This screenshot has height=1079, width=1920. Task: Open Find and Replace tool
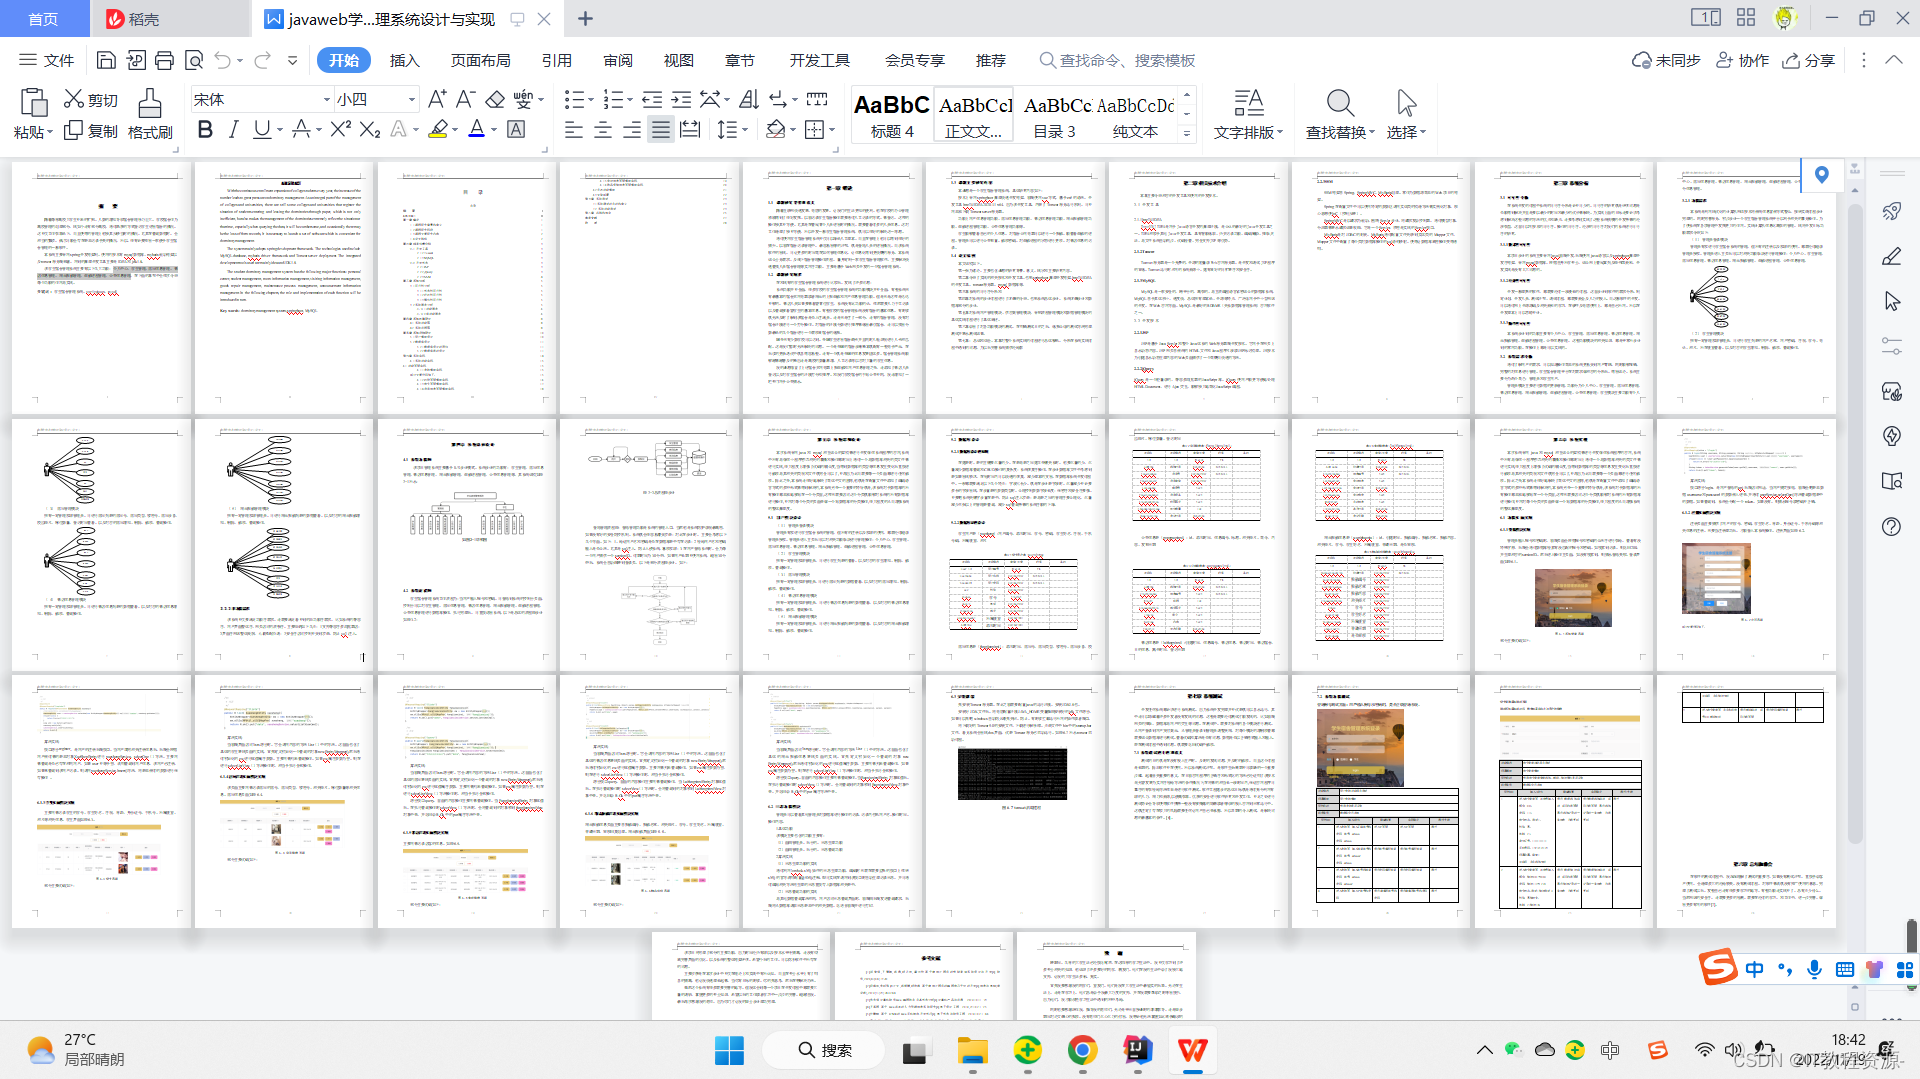coord(1340,114)
